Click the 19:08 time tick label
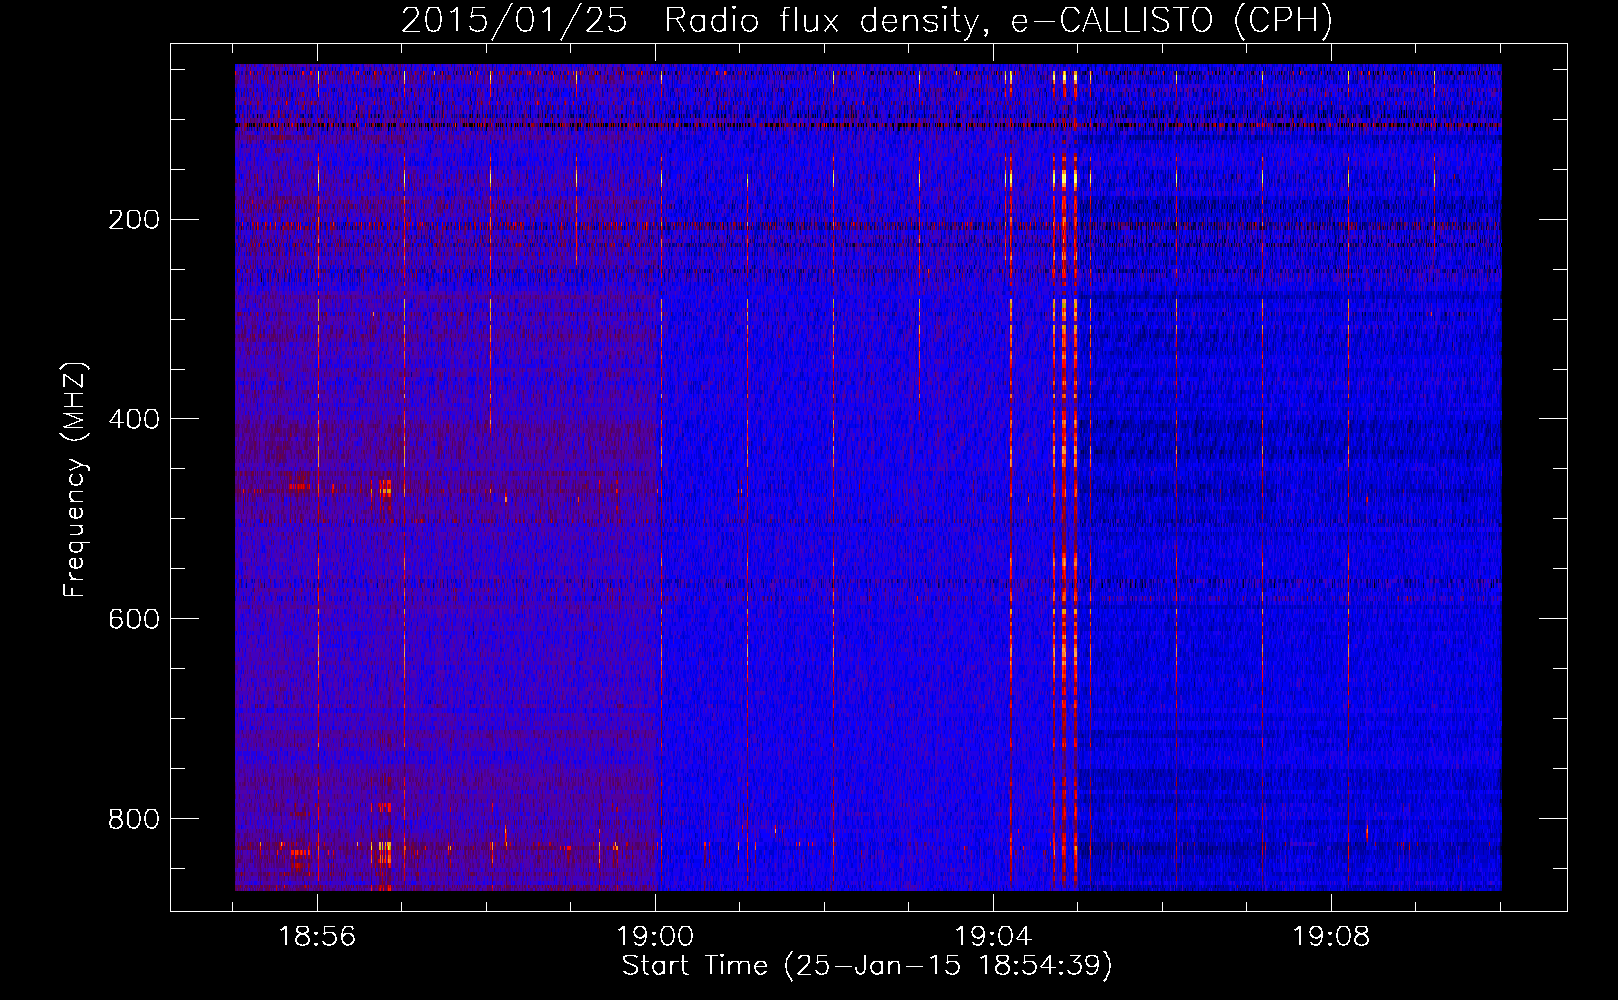 [x=1331, y=937]
